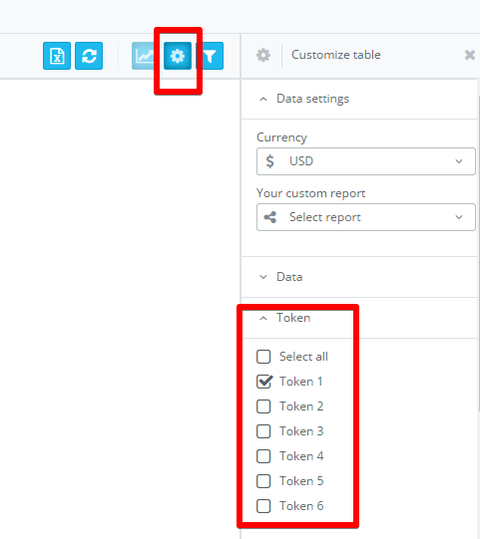Image resolution: width=480 pixels, height=539 pixels.
Task: Enable the Token 5 checkbox
Action: pos(264,481)
